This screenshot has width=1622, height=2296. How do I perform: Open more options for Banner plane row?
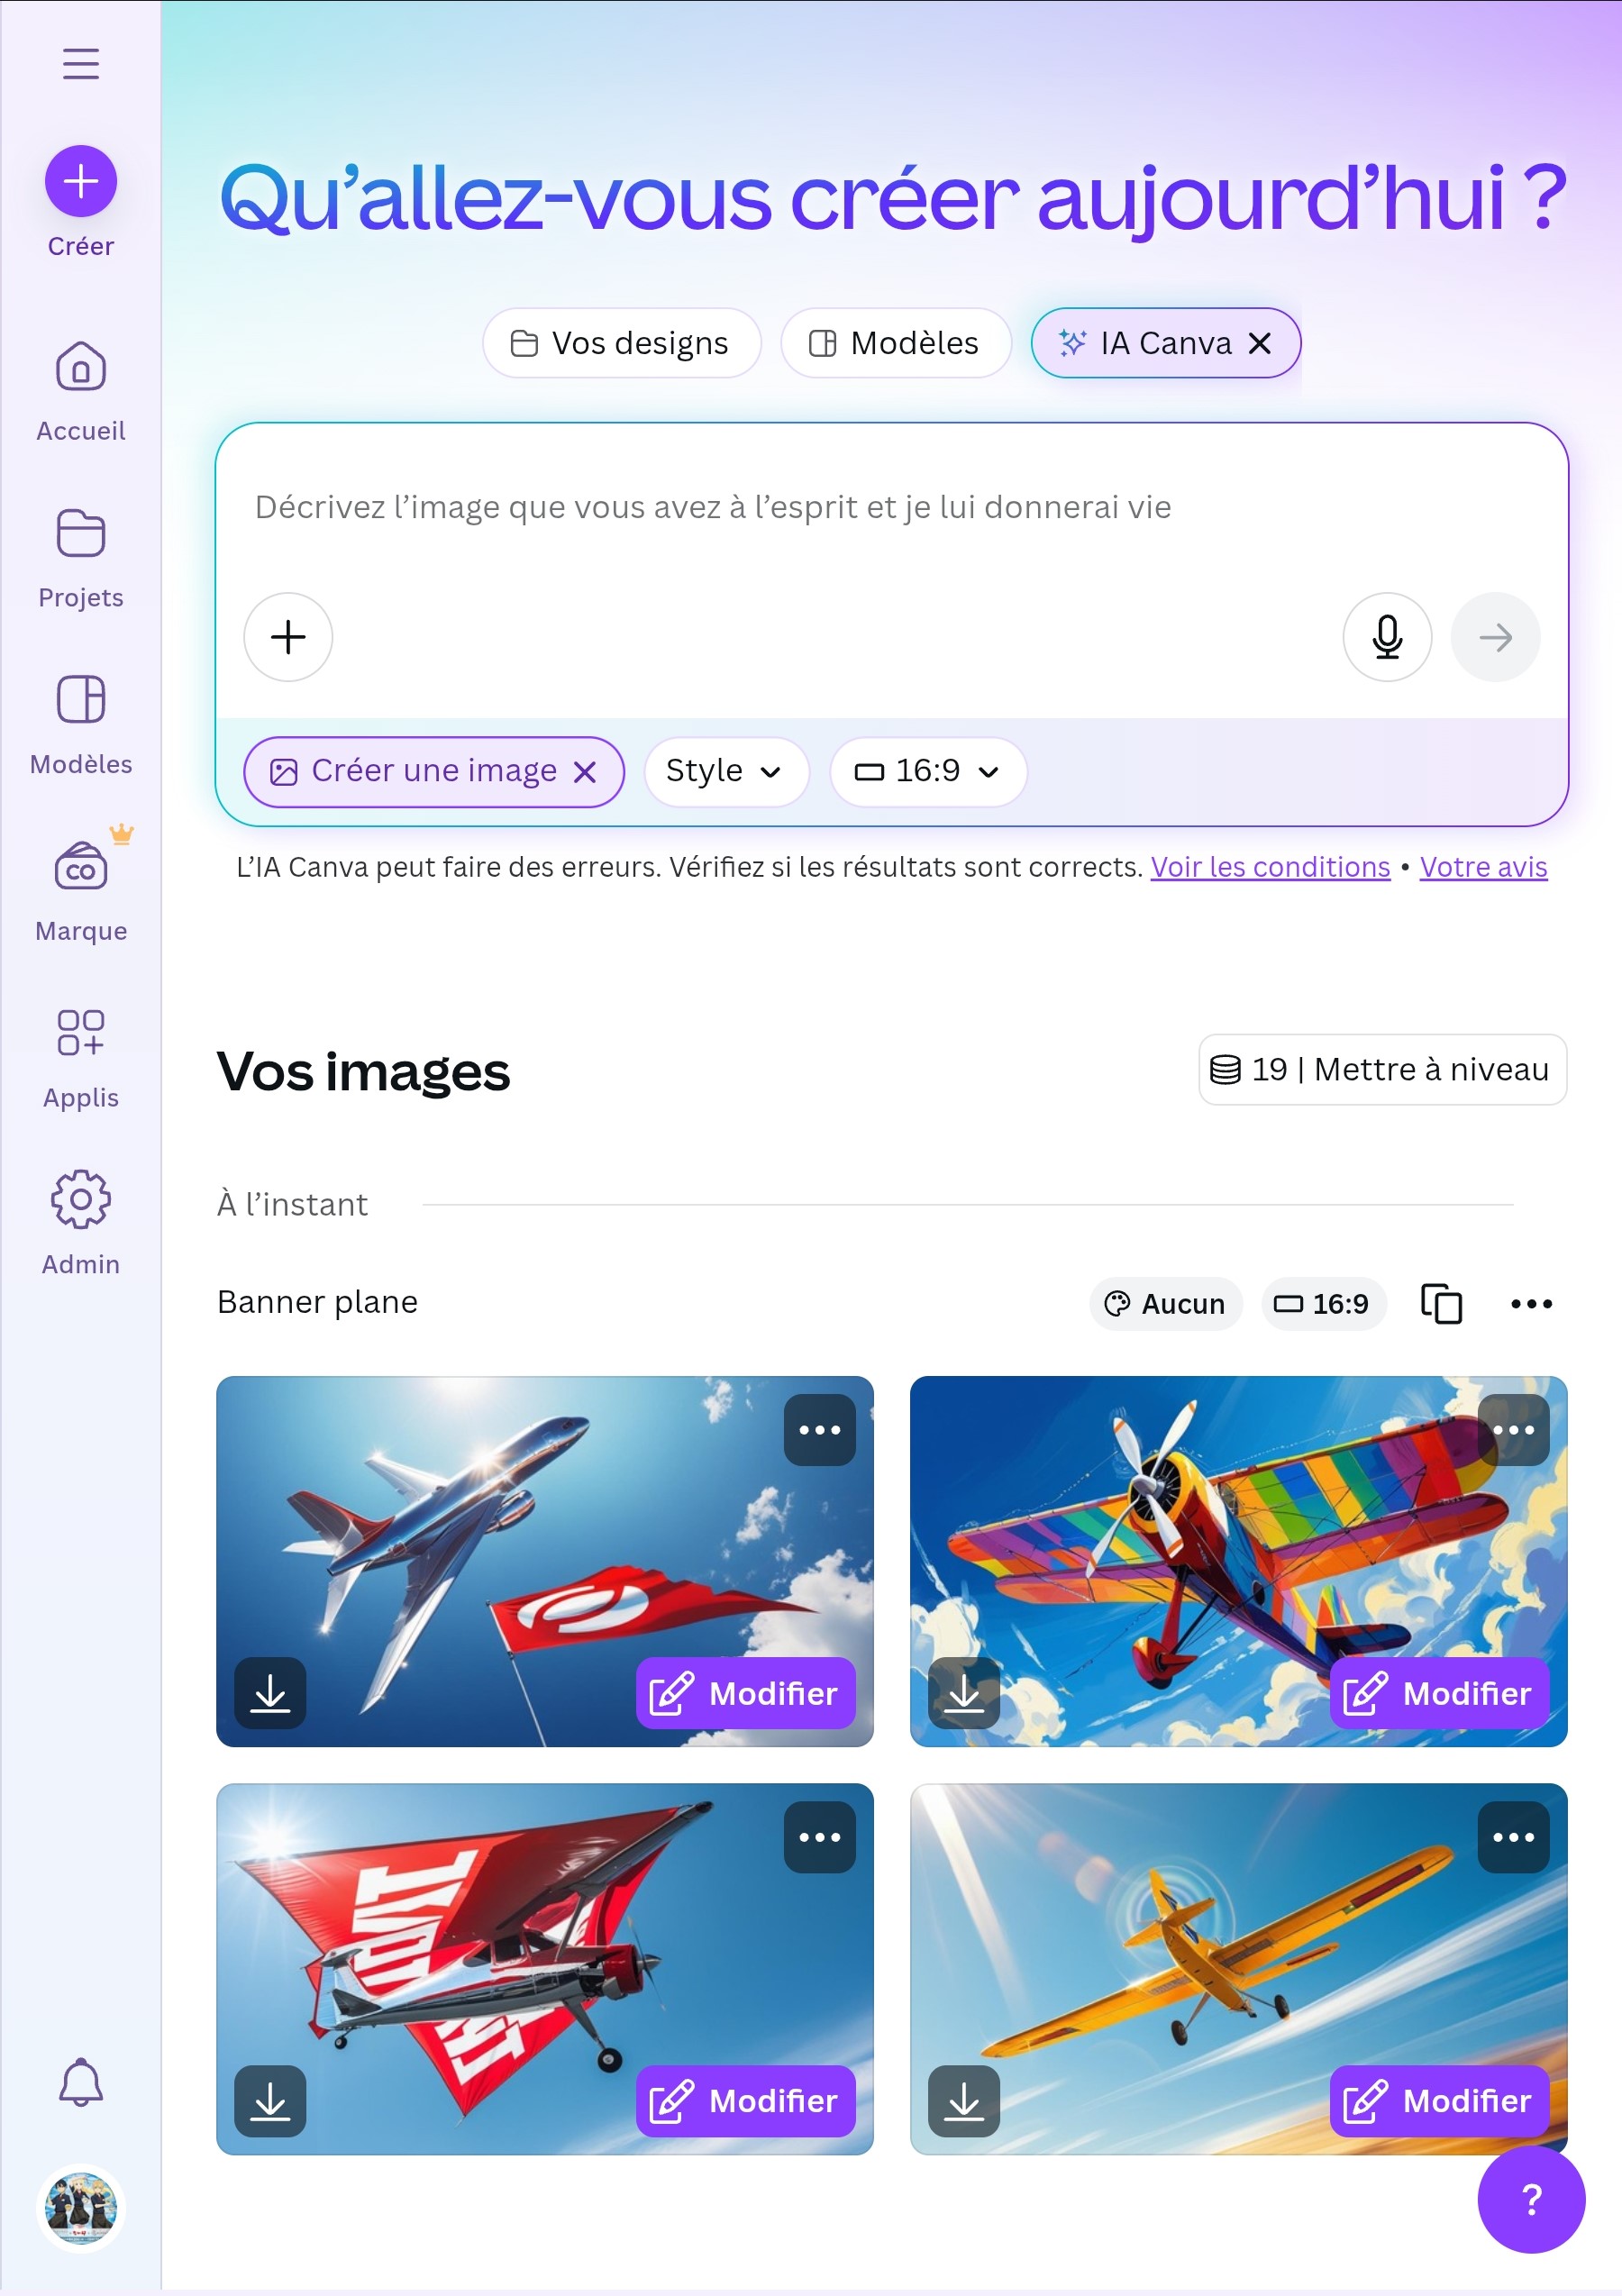point(1530,1303)
